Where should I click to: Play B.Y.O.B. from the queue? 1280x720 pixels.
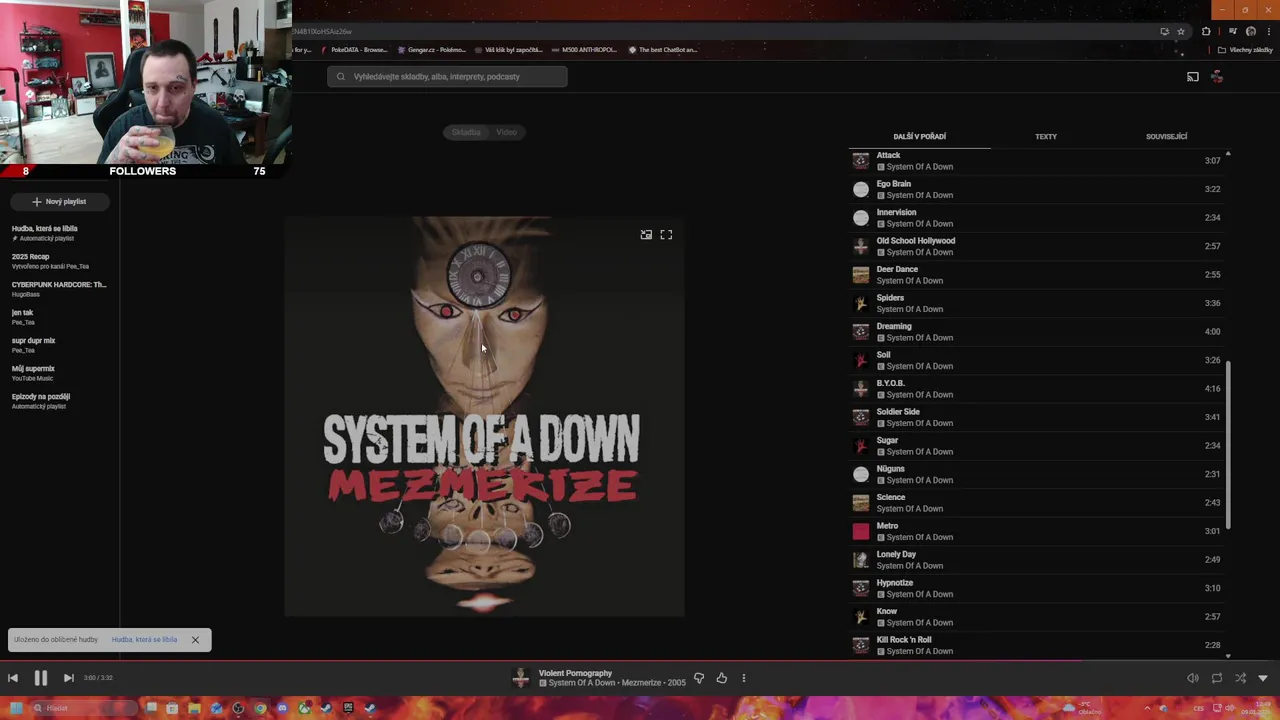1038,389
